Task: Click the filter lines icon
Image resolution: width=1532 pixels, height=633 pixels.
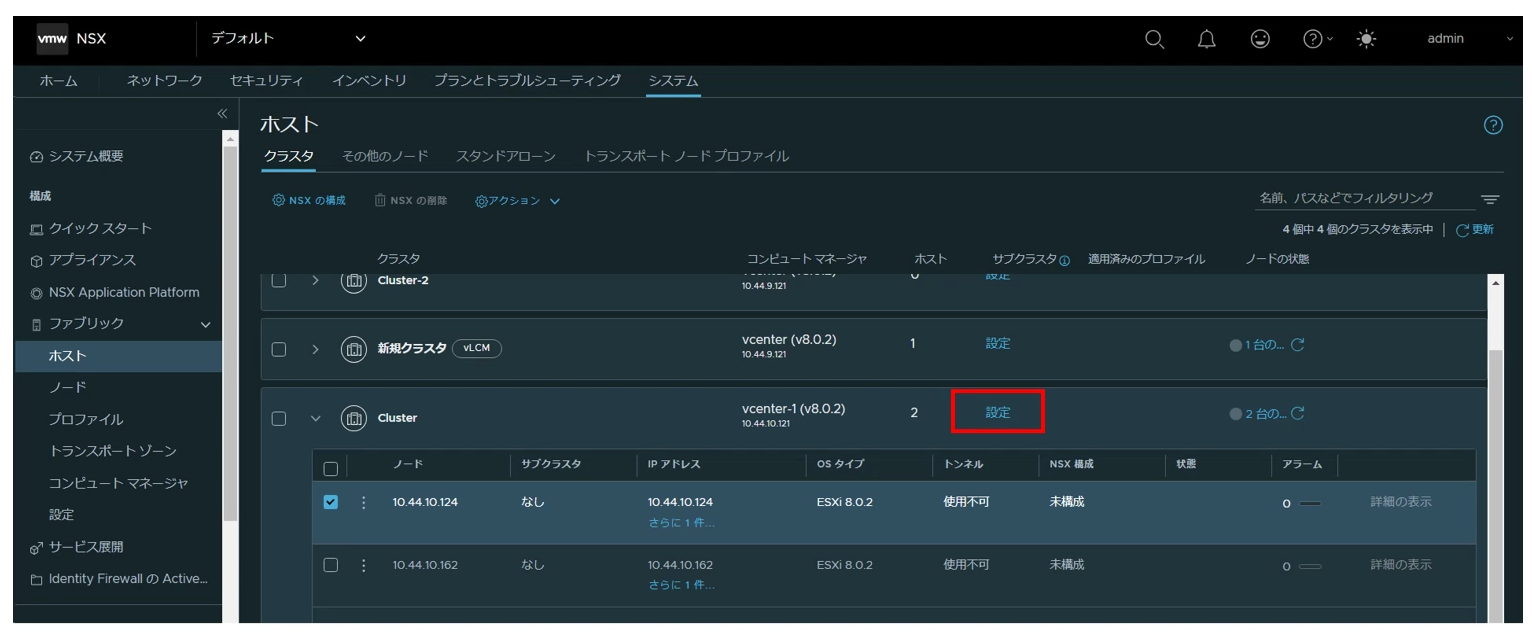Action: (1489, 200)
